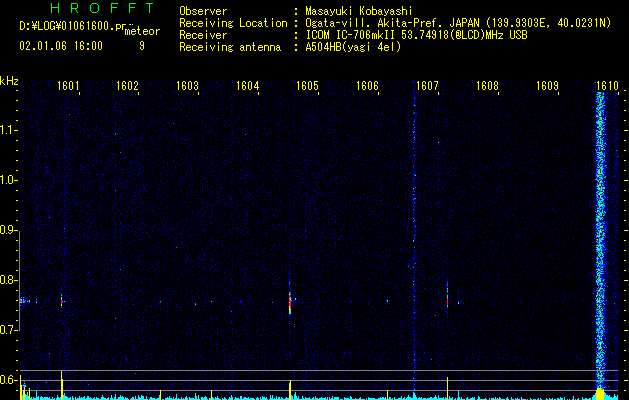Click the date stamp 02.01.06 16:00
Viewport: 629px width, 400px height.
point(61,46)
